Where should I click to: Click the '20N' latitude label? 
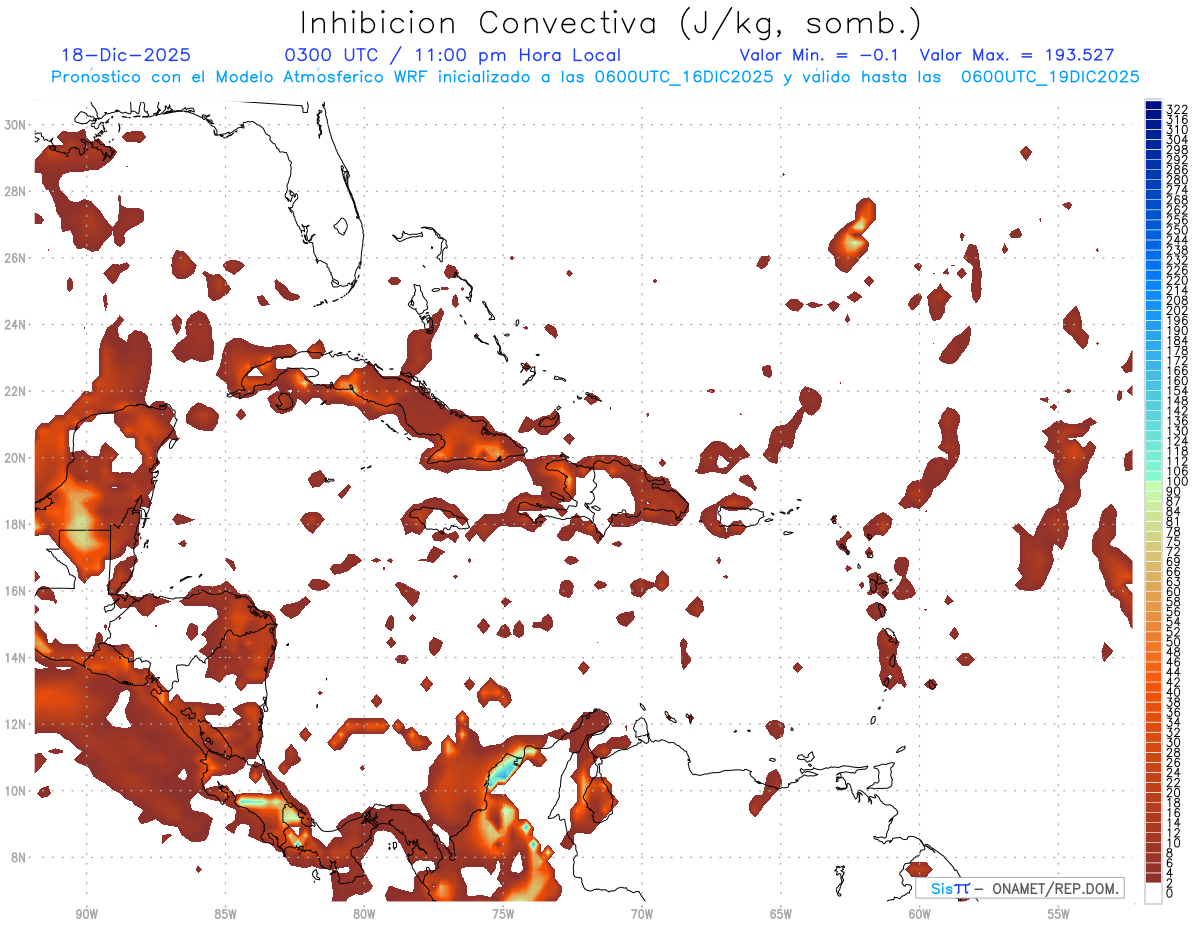pyautogui.click(x=17, y=458)
